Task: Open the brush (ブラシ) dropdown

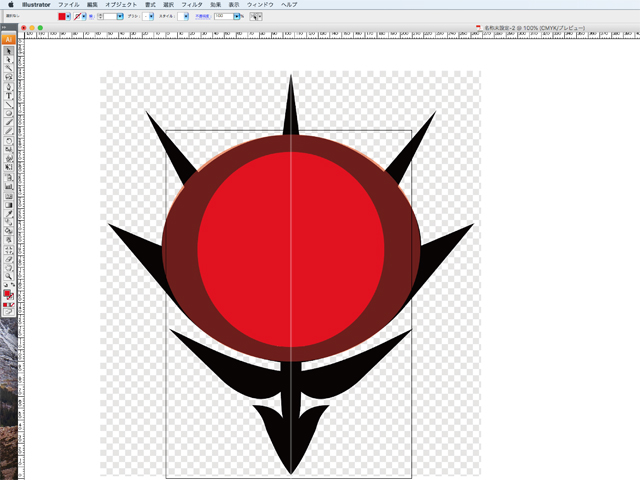Action: click(151, 16)
